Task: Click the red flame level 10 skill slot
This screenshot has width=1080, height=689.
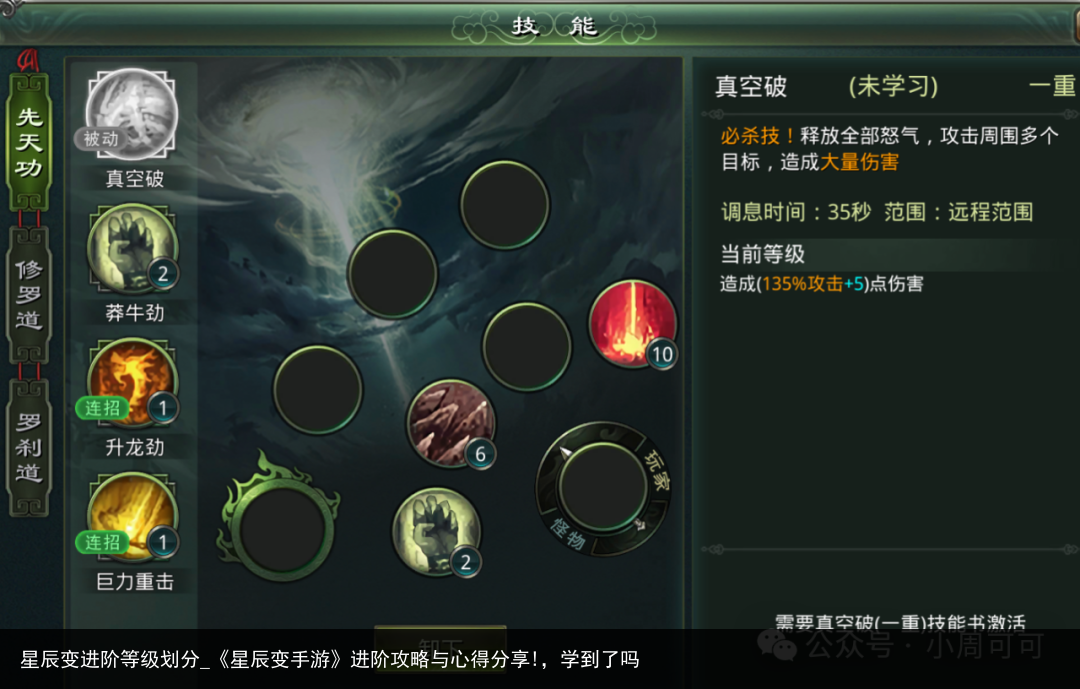Action: [x=632, y=322]
